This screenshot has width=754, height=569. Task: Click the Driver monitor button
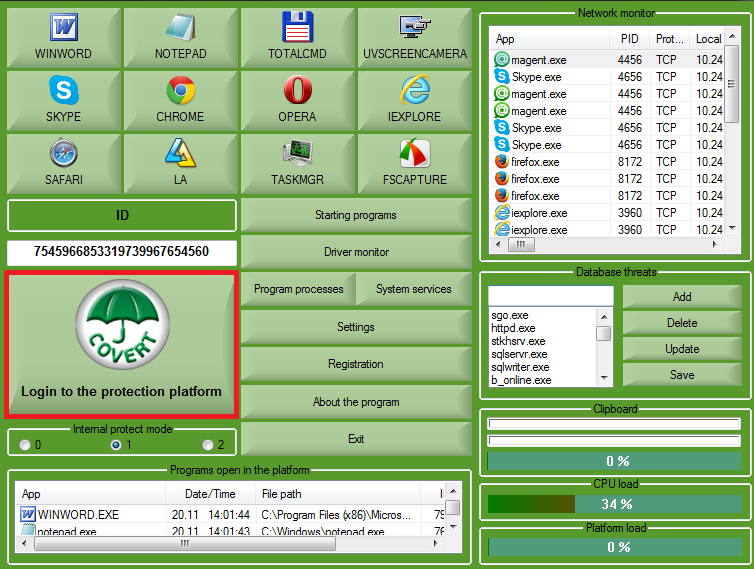[355, 252]
